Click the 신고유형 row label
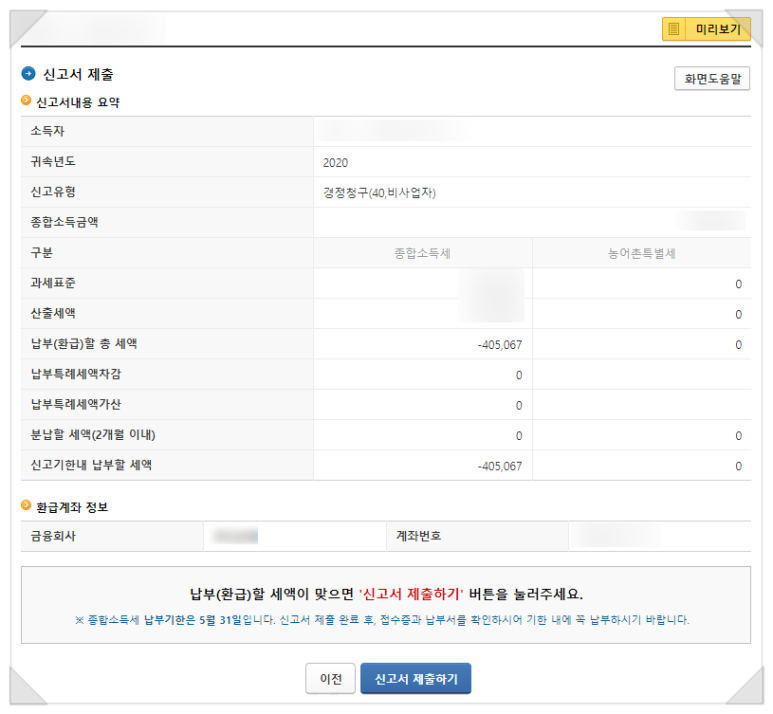 (53, 192)
